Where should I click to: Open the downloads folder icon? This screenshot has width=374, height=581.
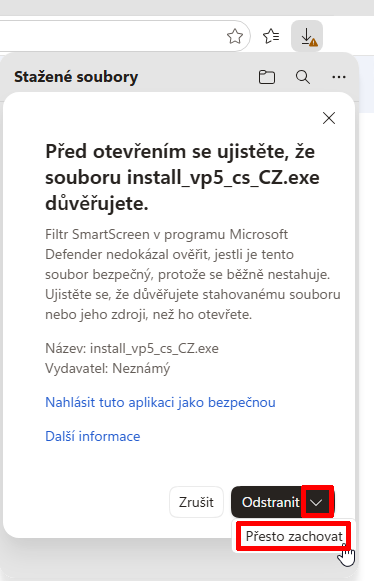point(267,77)
